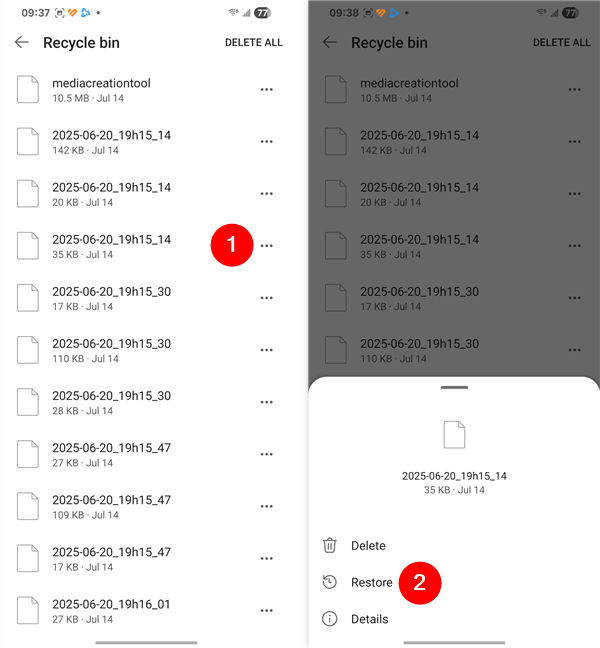Screen dimensions: 600x648
Task: Open three-dot menu for 109 KB file
Action: pyautogui.click(x=267, y=506)
